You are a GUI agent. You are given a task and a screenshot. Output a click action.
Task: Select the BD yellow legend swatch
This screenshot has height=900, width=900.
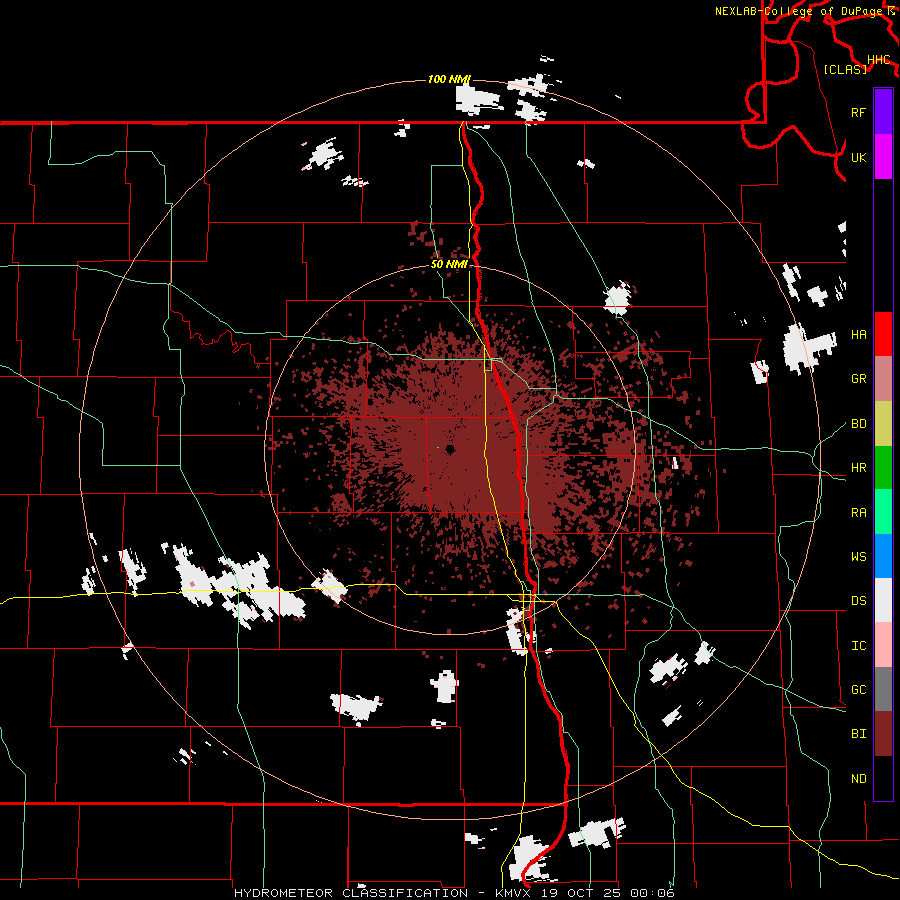[x=883, y=424]
